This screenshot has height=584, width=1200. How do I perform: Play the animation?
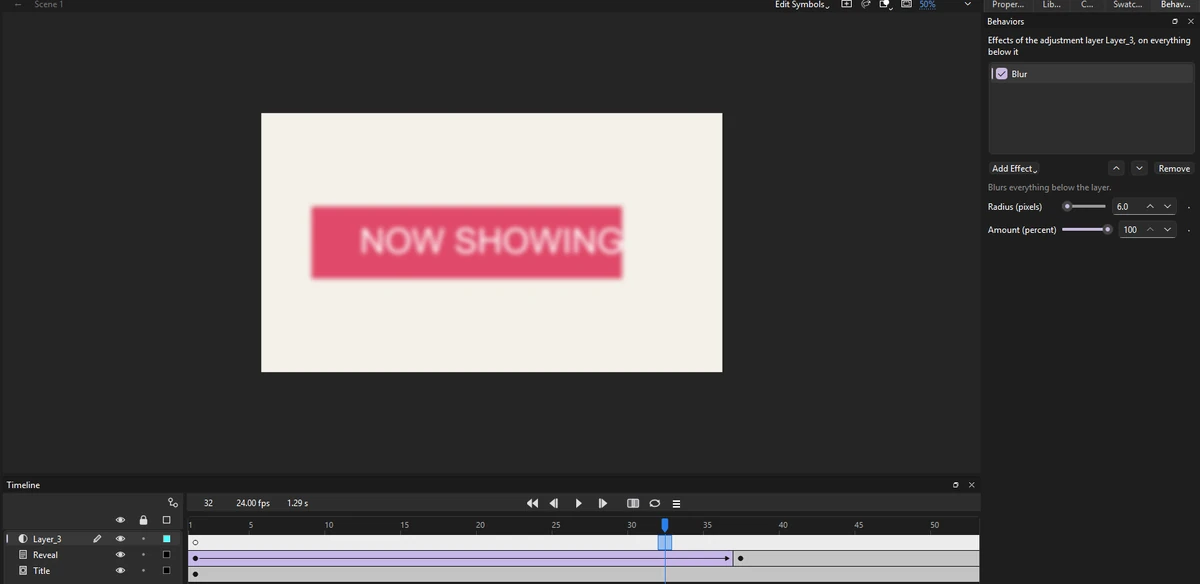[578, 503]
